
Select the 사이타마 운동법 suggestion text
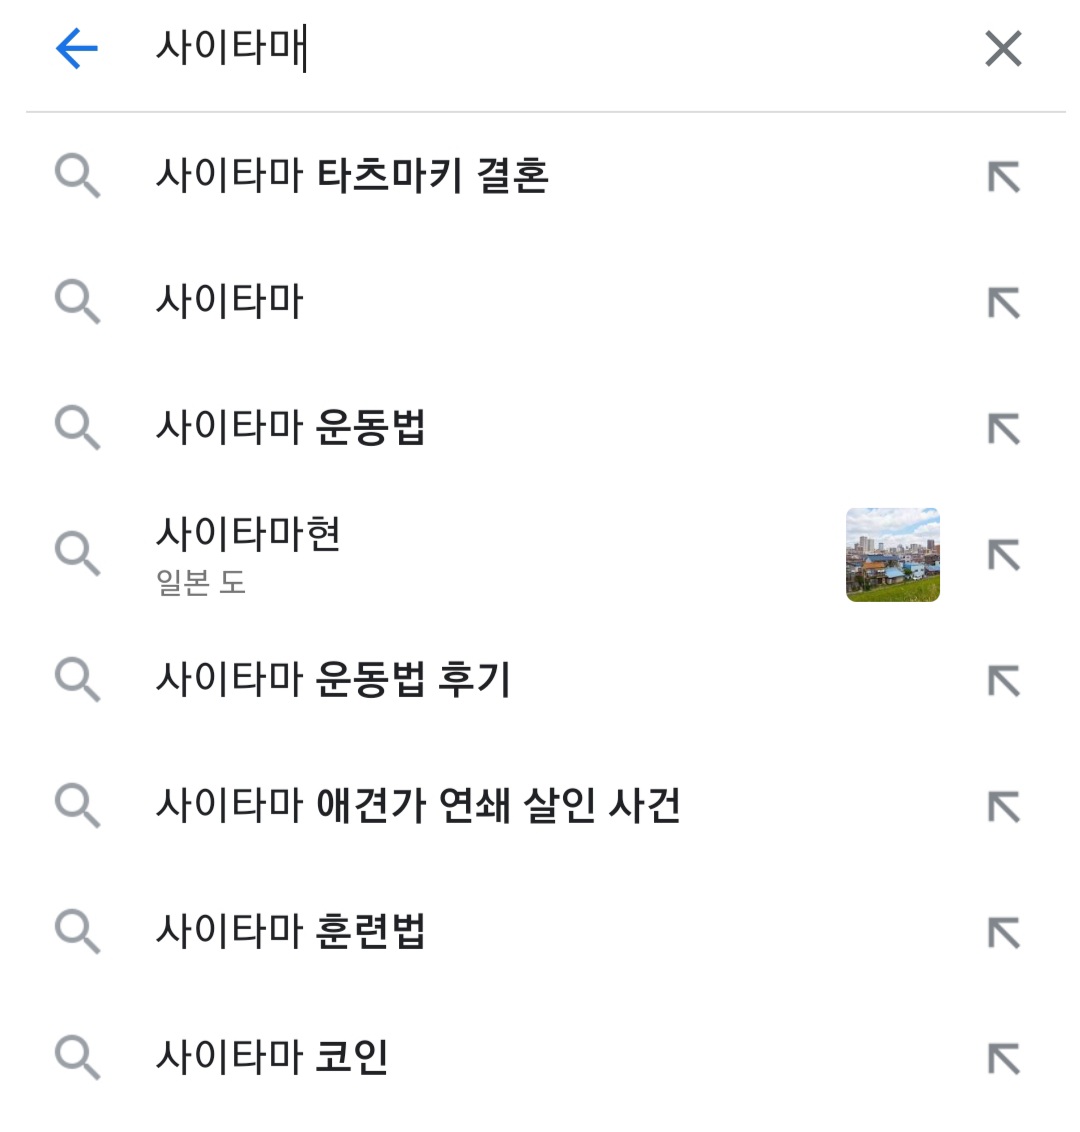coord(290,427)
